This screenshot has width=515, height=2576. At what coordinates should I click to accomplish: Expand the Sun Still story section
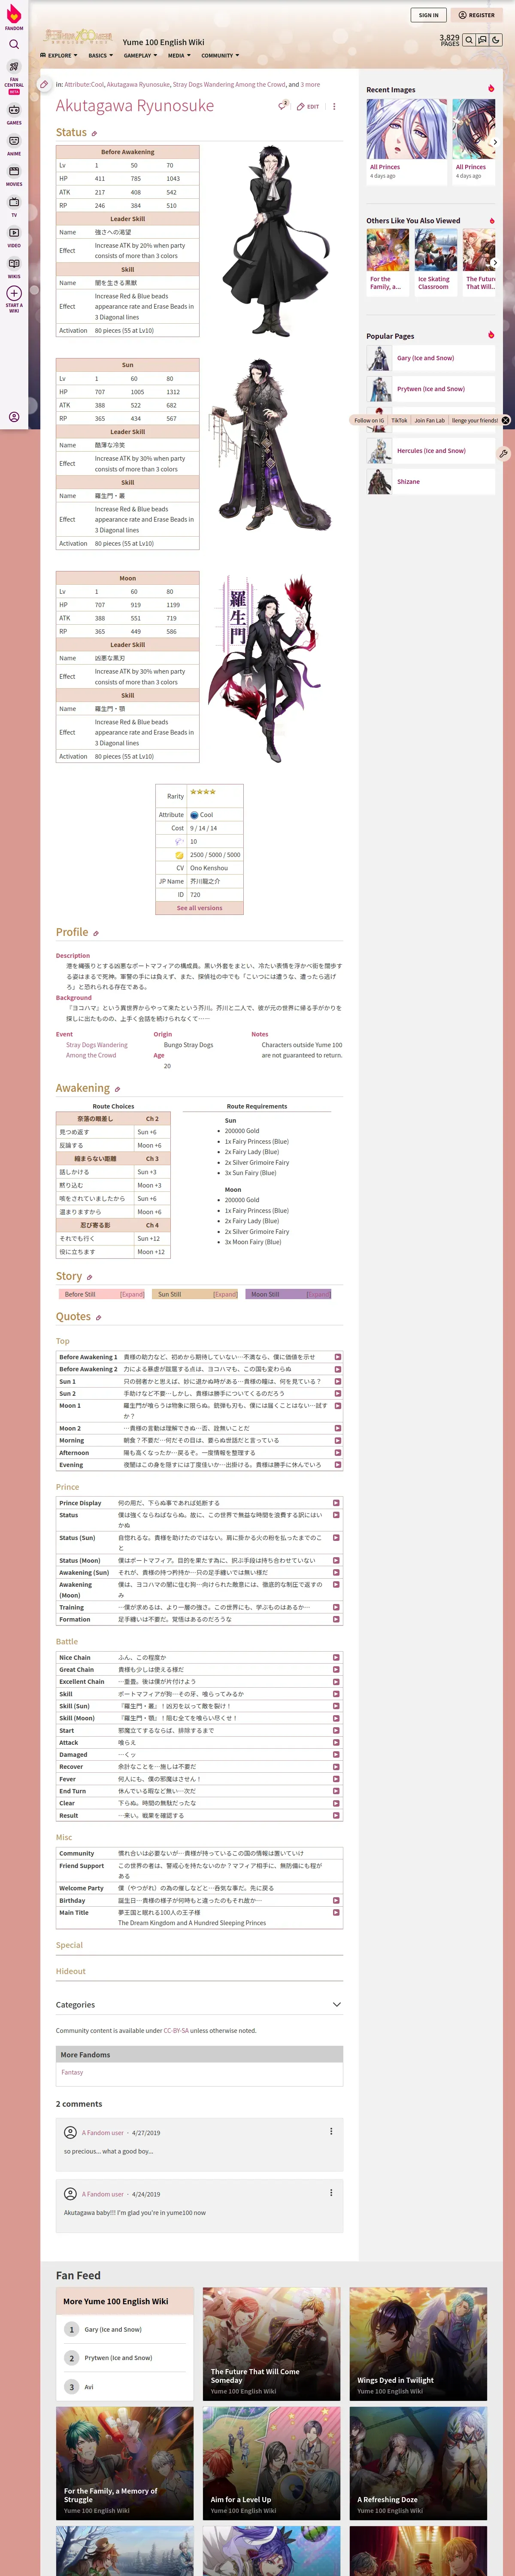[225, 1294]
